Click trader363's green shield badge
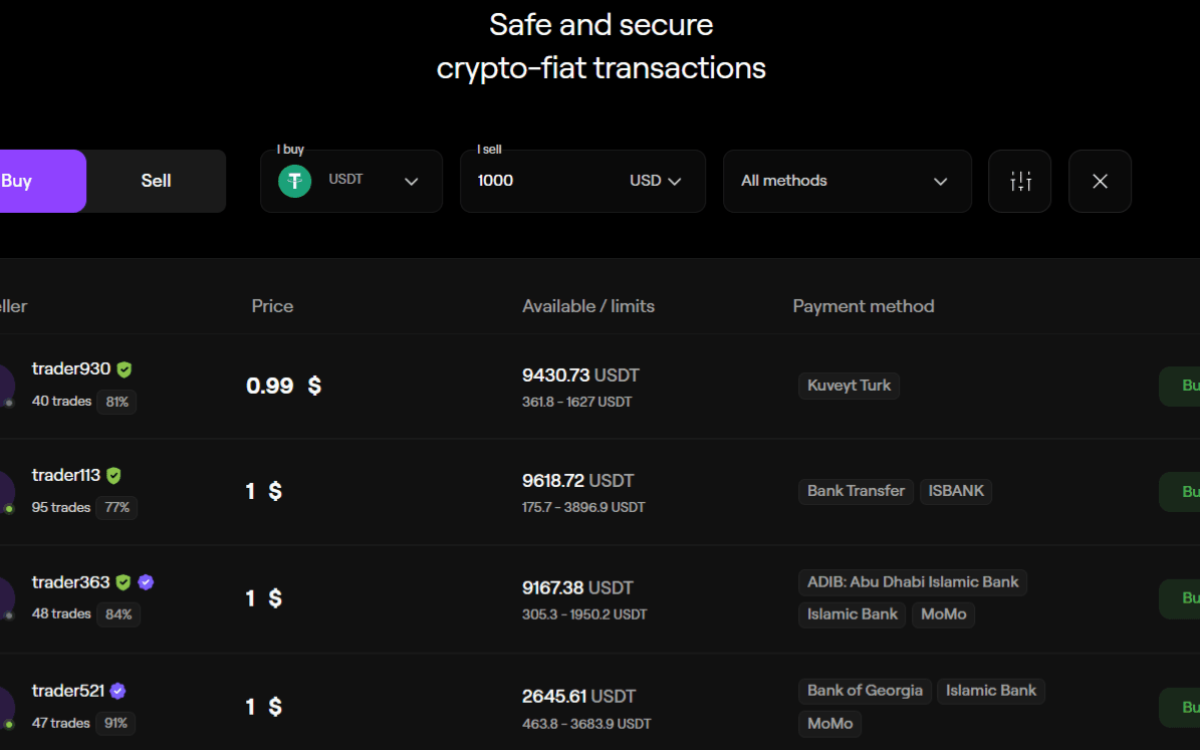The height and width of the screenshot is (750, 1200). pos(123,582)
